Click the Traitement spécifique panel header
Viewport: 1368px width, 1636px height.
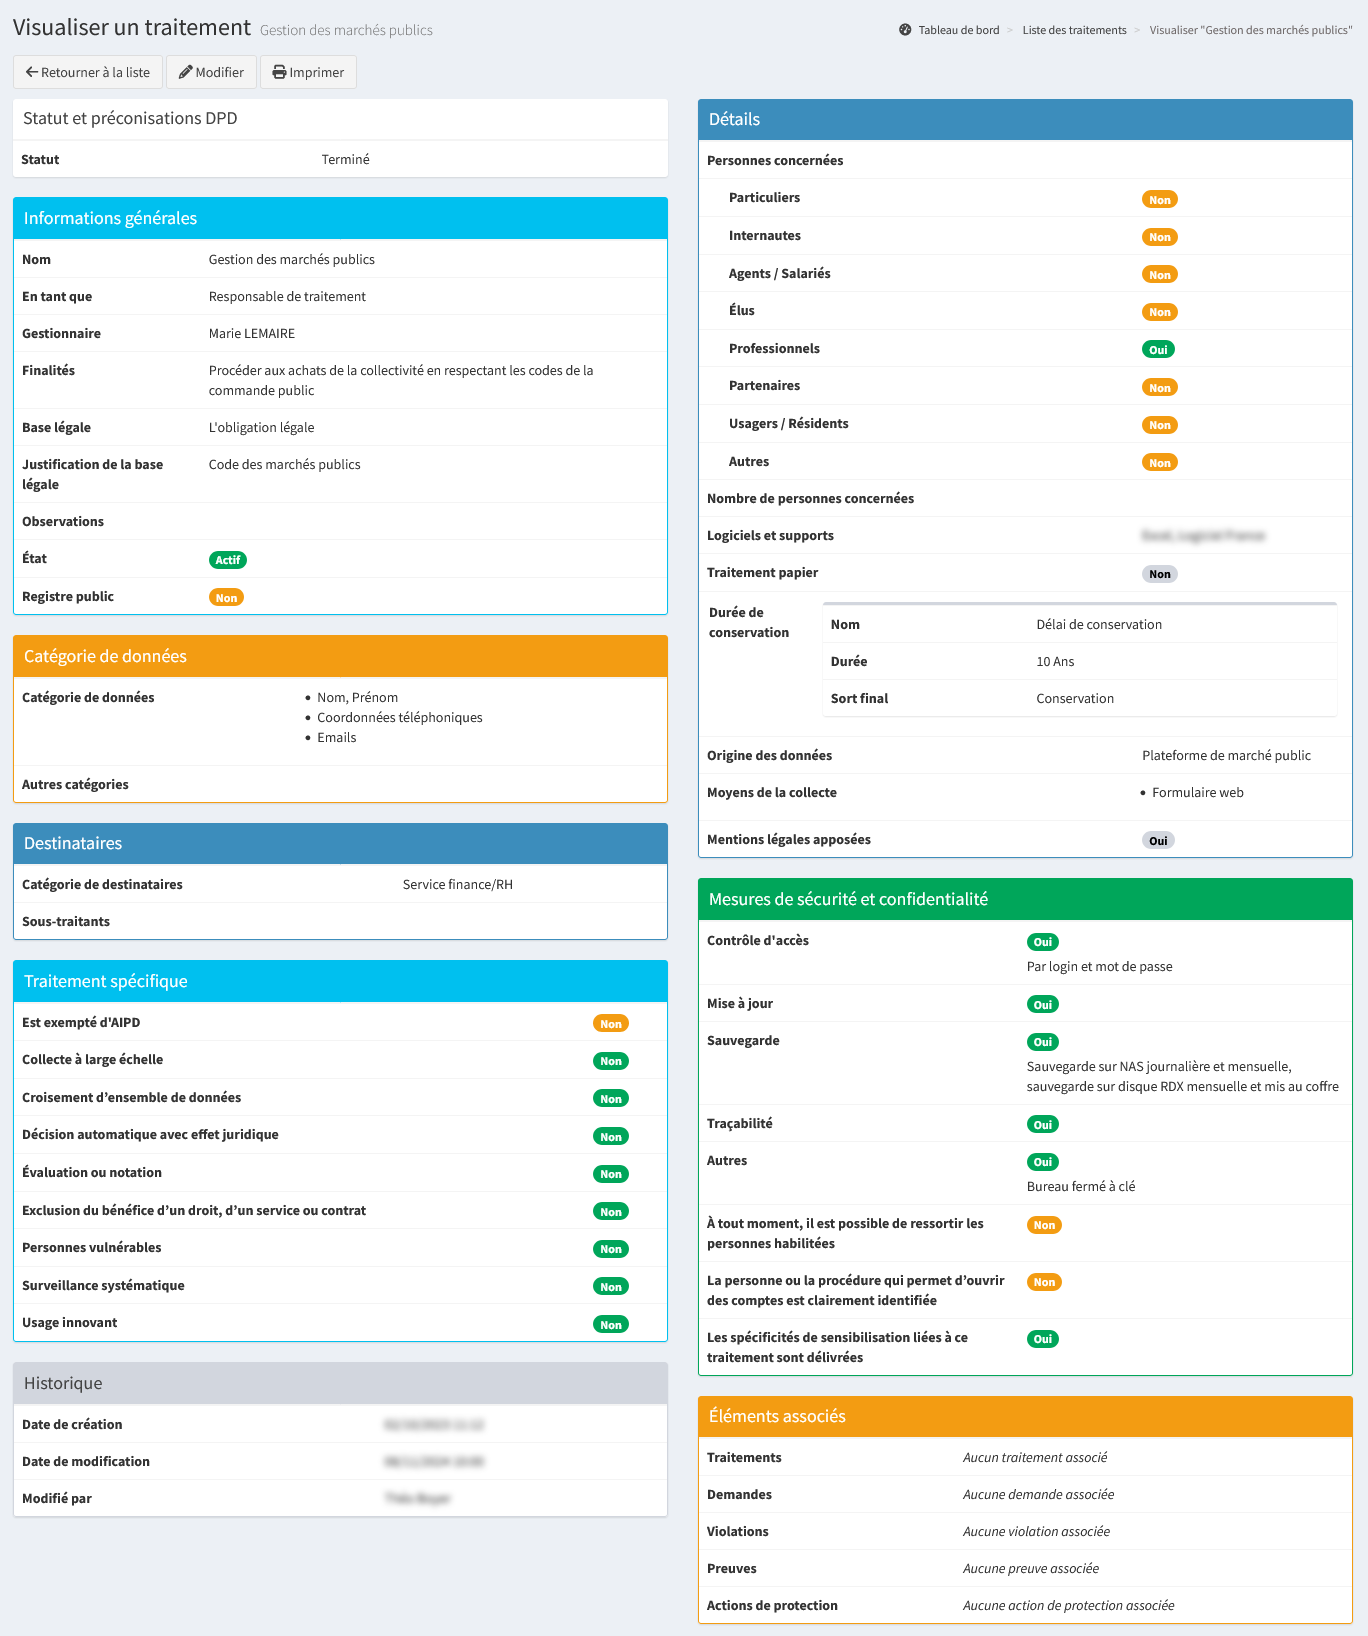click(340, 981)
